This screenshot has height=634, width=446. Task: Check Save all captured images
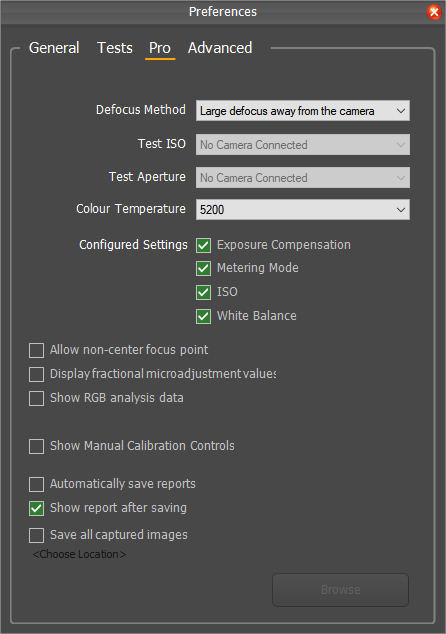36,535
